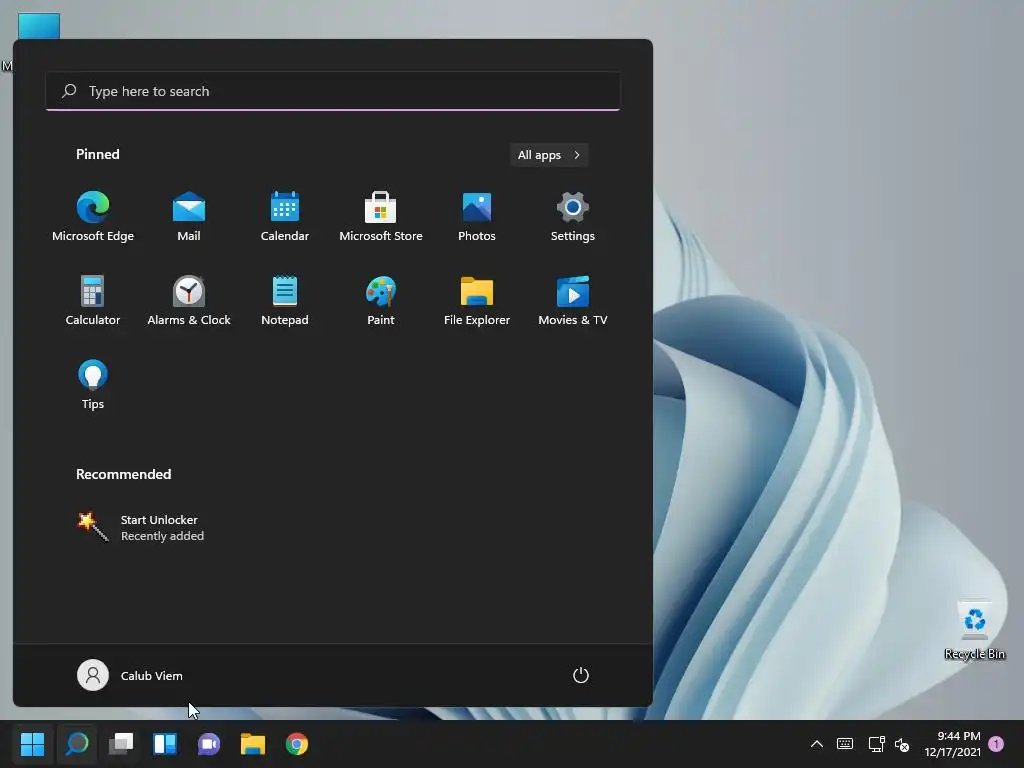Launch the Paint app

[381, 300]
